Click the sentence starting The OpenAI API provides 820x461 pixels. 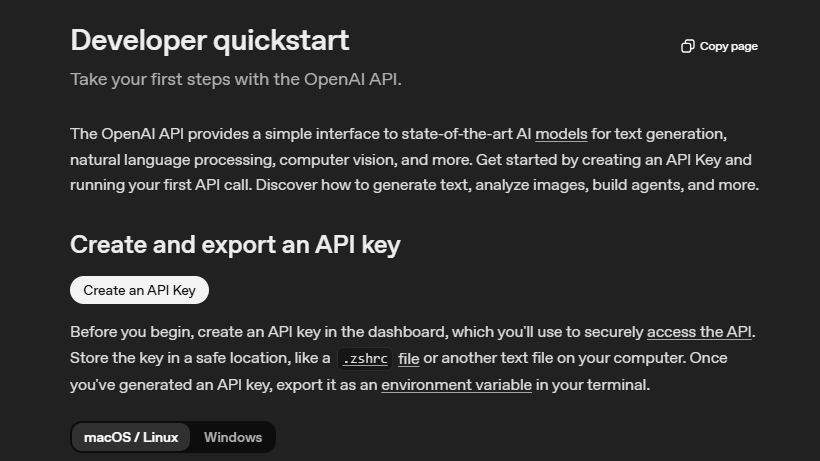(x=300, y=133)
